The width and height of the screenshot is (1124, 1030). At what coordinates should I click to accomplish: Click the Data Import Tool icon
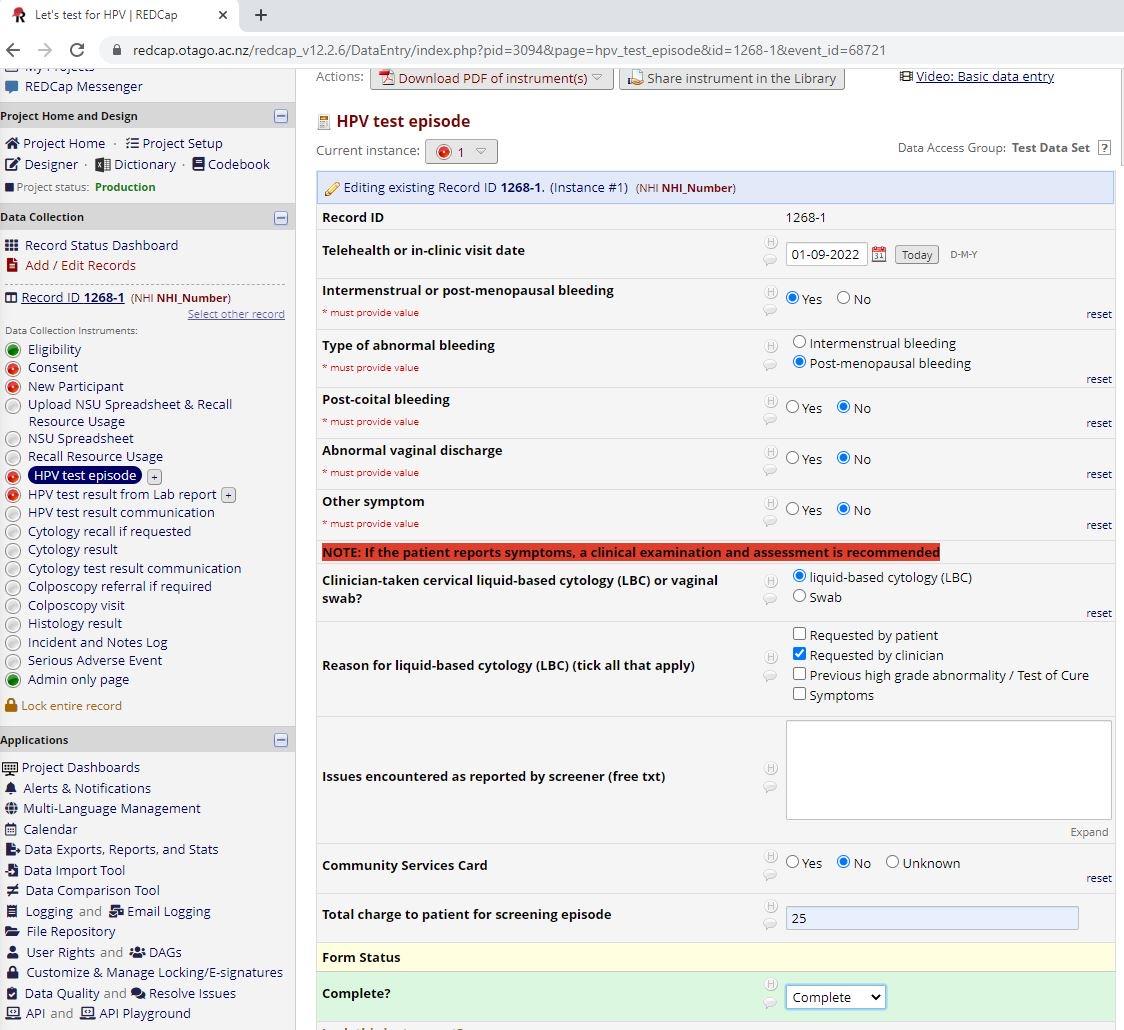click(11, 870)
